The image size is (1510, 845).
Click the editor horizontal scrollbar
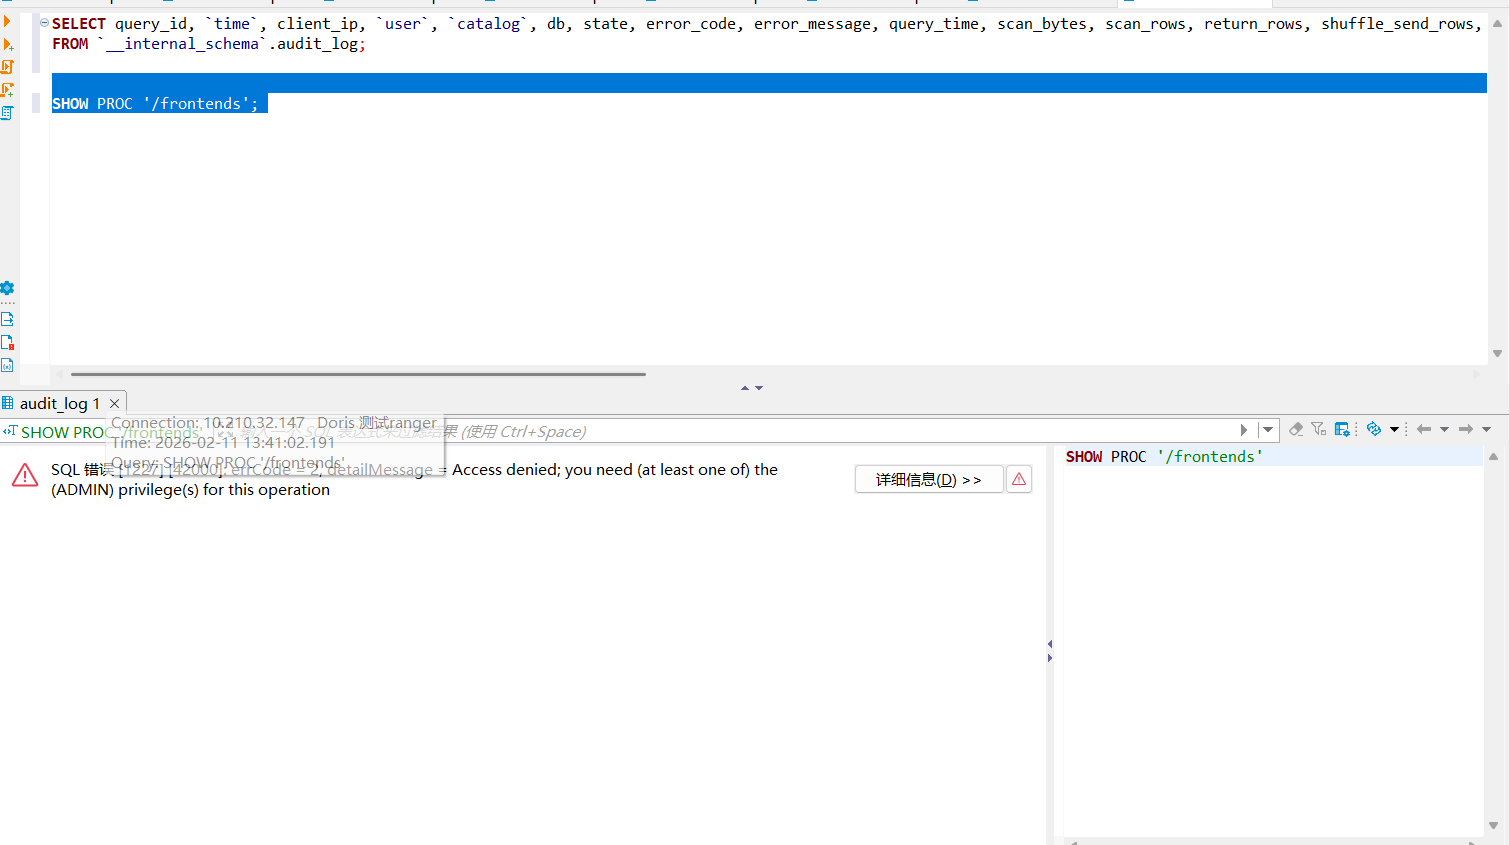coord(358,374)
